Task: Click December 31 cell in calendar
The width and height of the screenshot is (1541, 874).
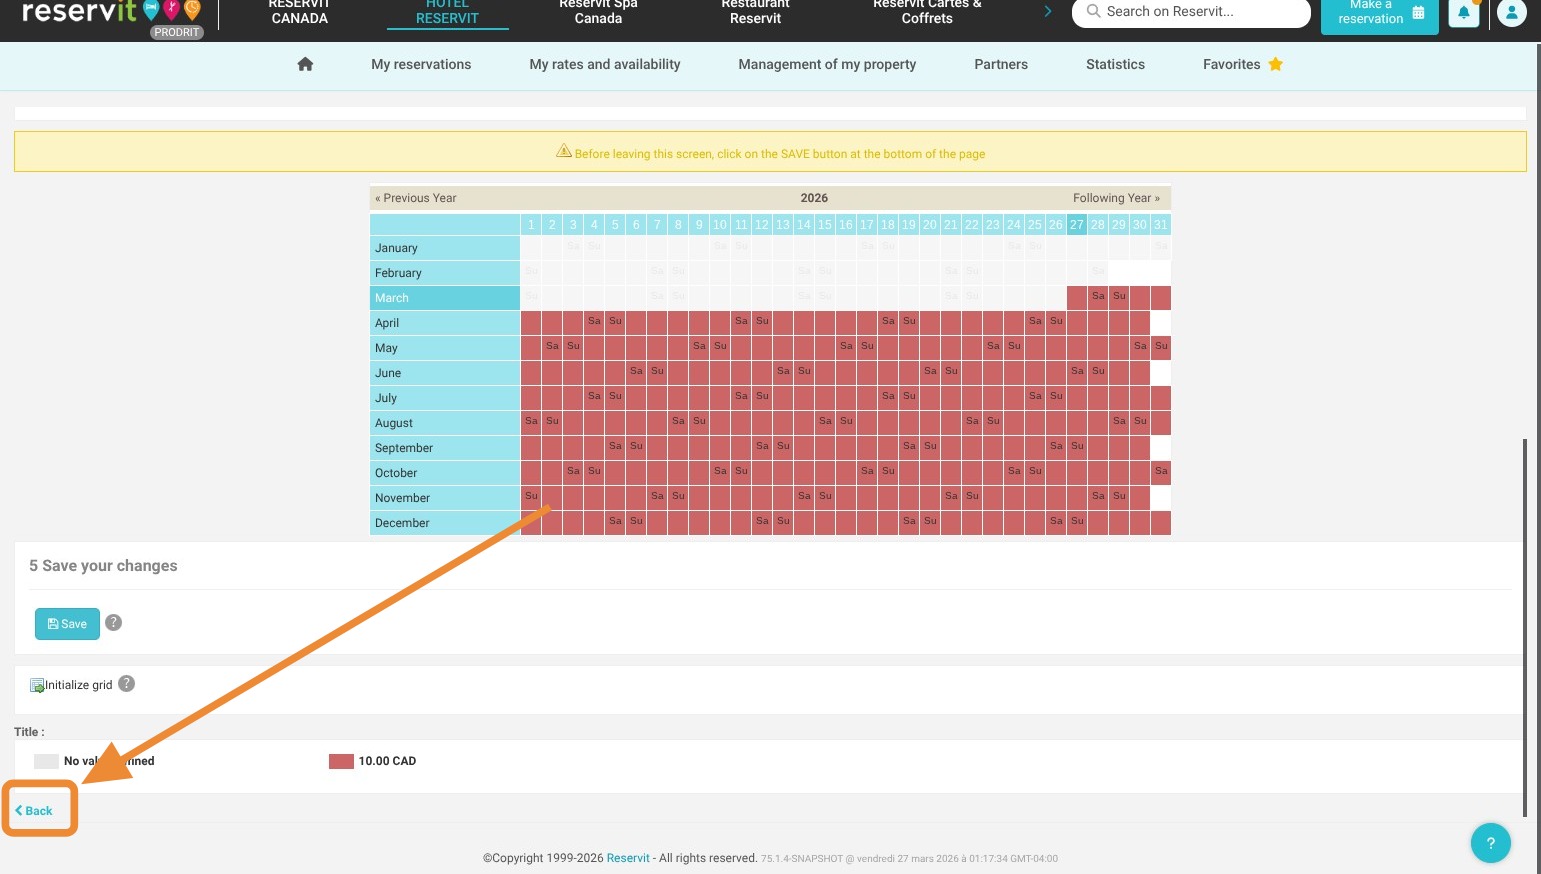Action: pos(1160,523)
